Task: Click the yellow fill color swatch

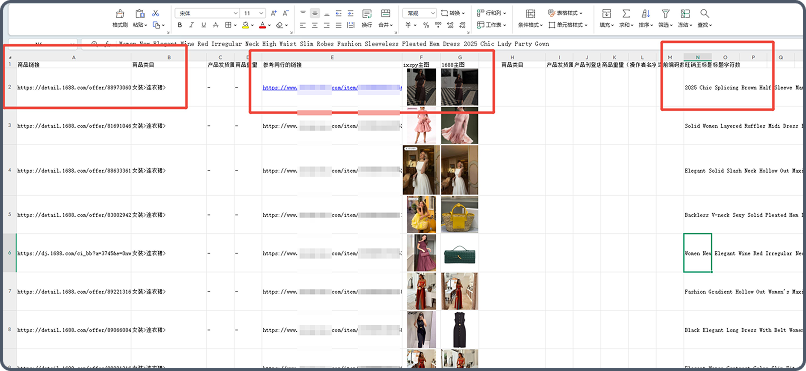Action: click(245, 25)
